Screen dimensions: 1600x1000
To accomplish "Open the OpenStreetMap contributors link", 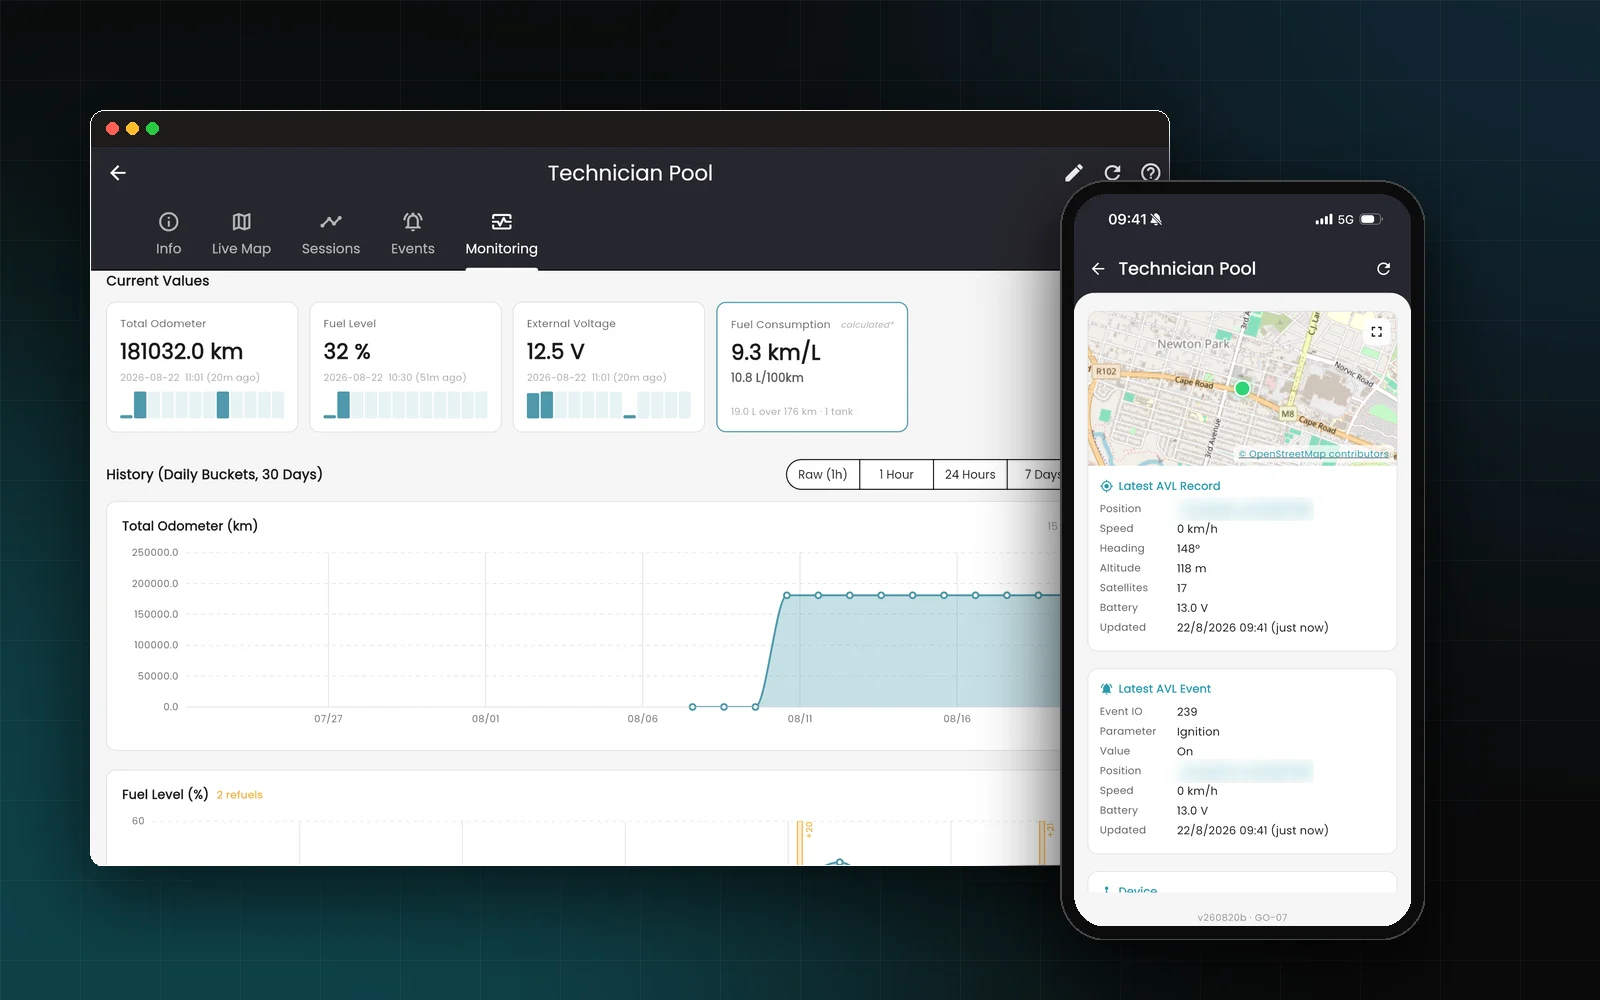I will point(1314,454).
